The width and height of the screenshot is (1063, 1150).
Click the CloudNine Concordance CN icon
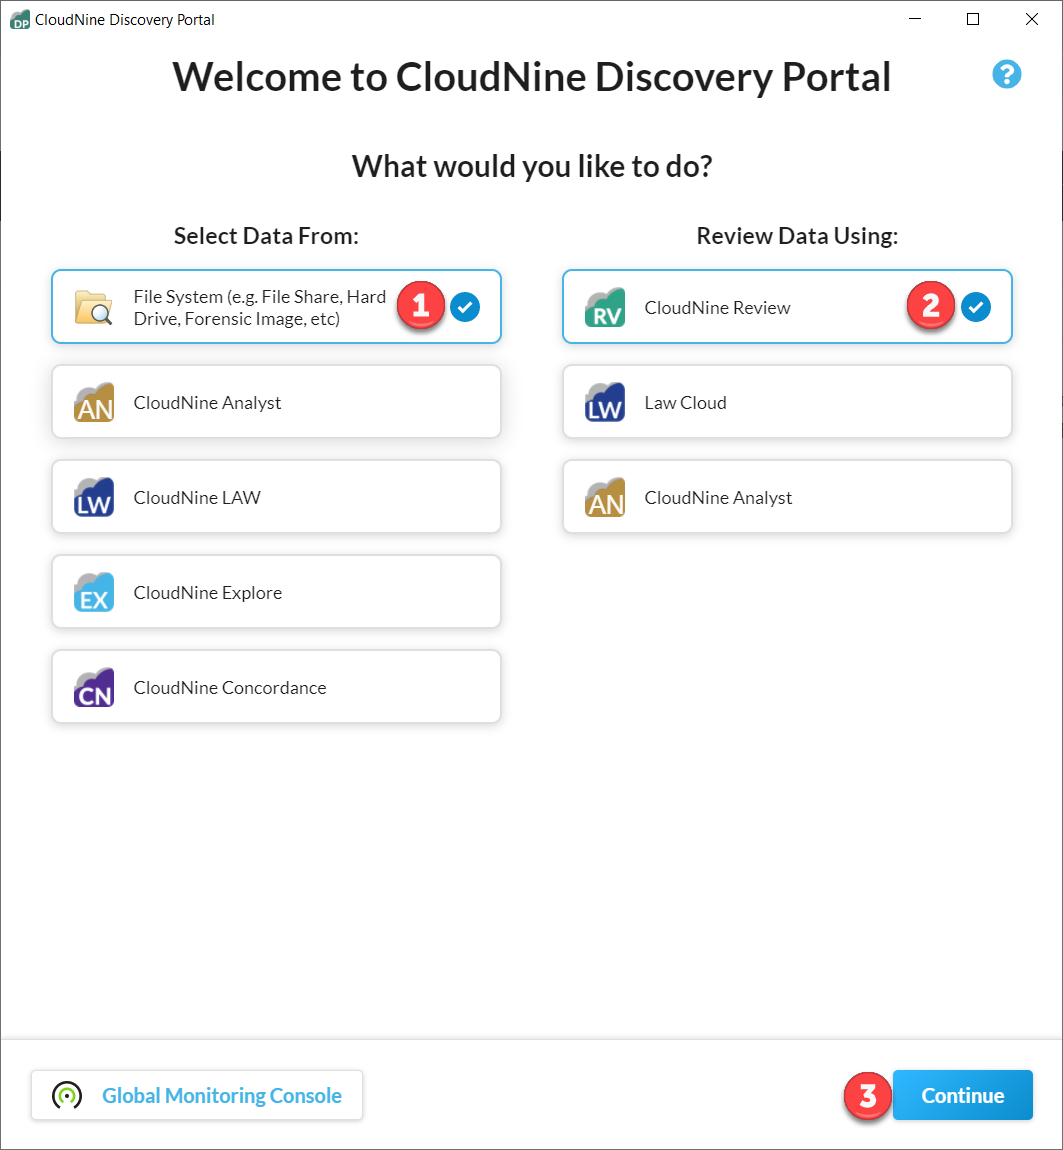(94, 686)
